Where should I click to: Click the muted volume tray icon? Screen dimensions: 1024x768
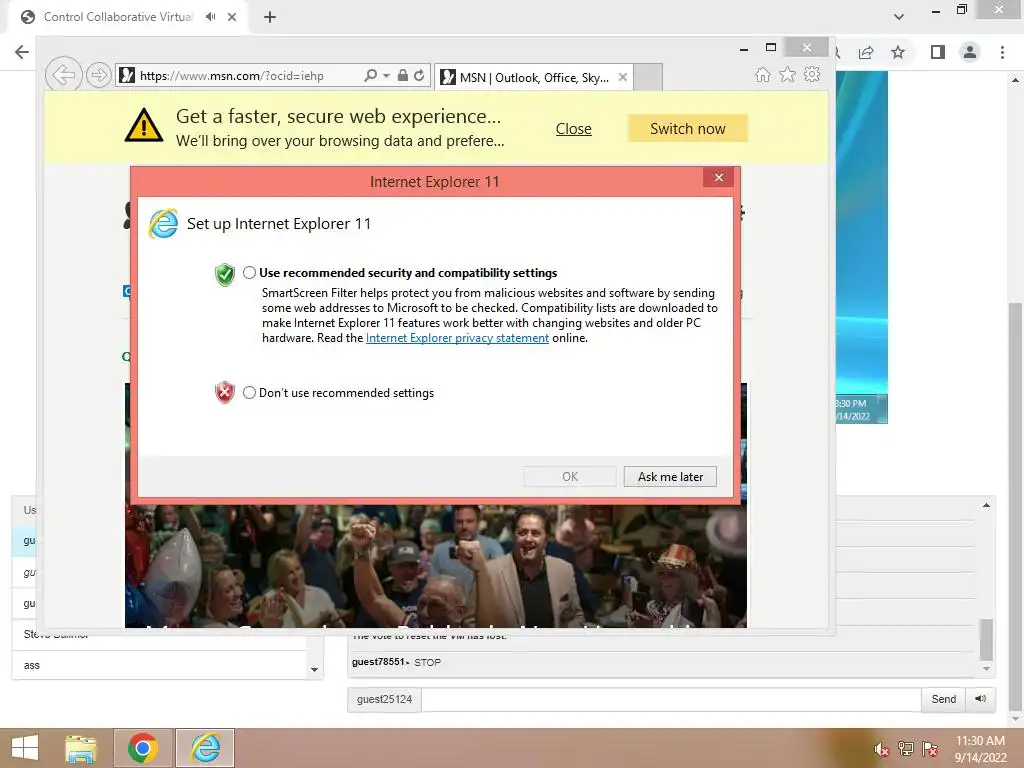[x=881, y=749]
